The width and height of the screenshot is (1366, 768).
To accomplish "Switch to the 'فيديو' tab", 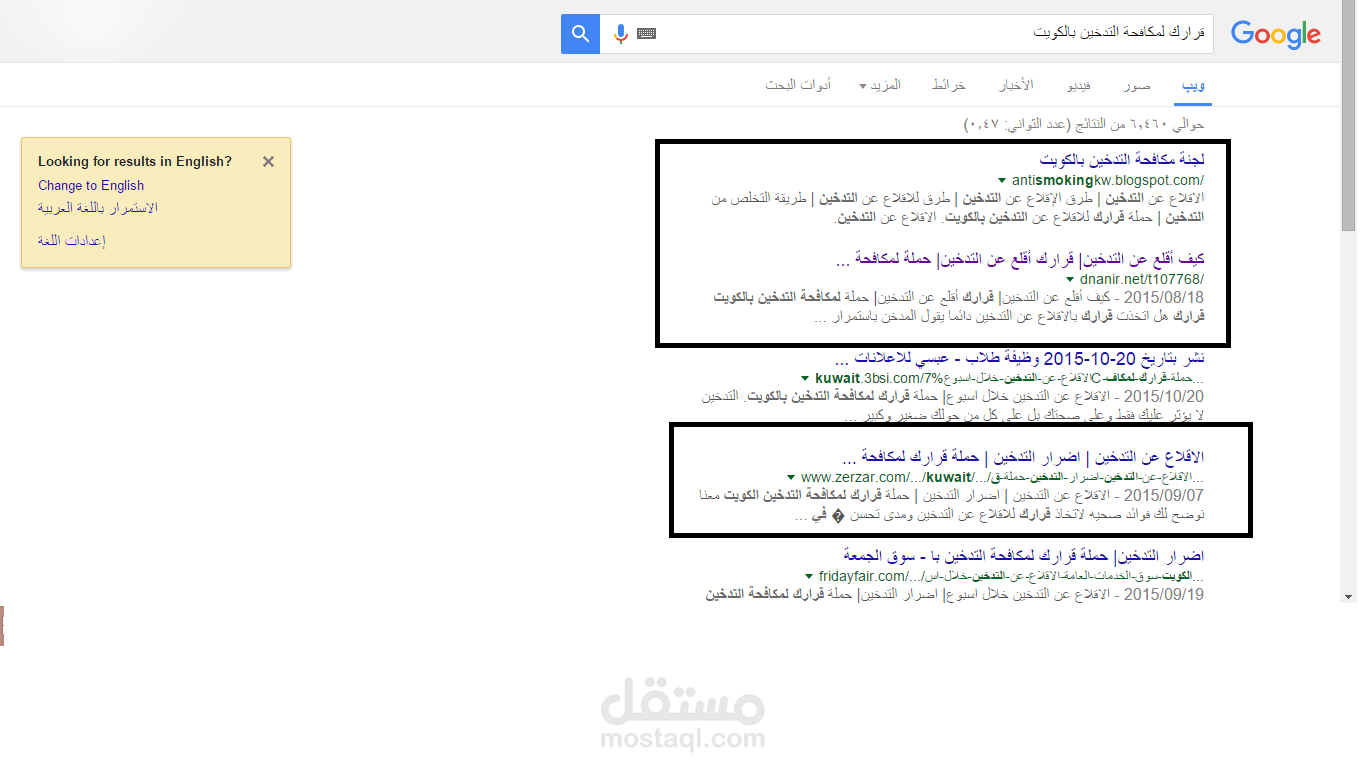I will point(1079,85).
